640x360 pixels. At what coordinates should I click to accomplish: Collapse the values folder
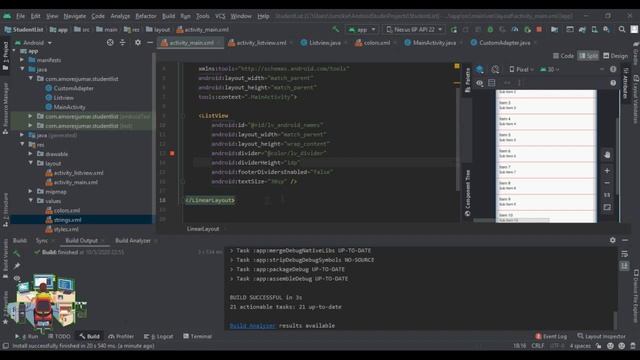point(31,201)
